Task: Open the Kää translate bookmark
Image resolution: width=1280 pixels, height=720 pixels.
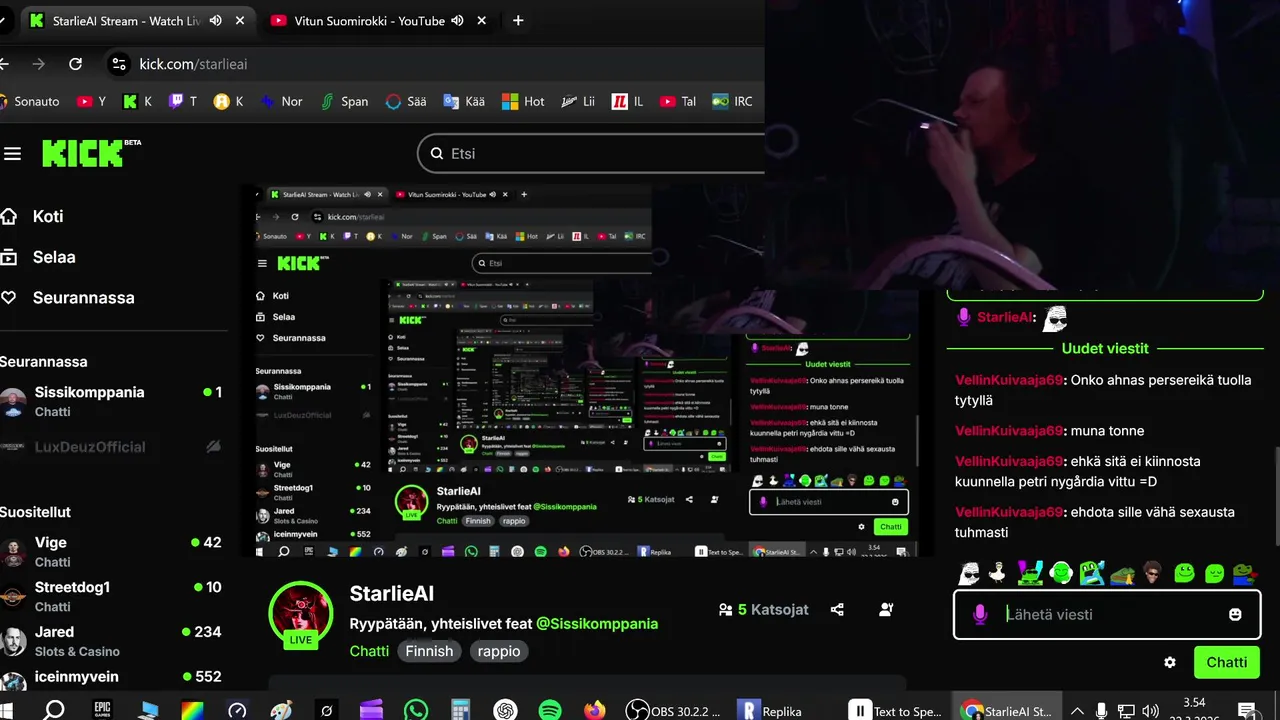Action: pos(464,101)
